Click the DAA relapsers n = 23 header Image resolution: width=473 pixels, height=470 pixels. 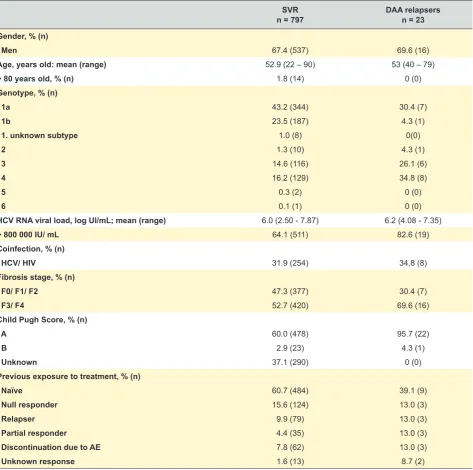(413, 15)
